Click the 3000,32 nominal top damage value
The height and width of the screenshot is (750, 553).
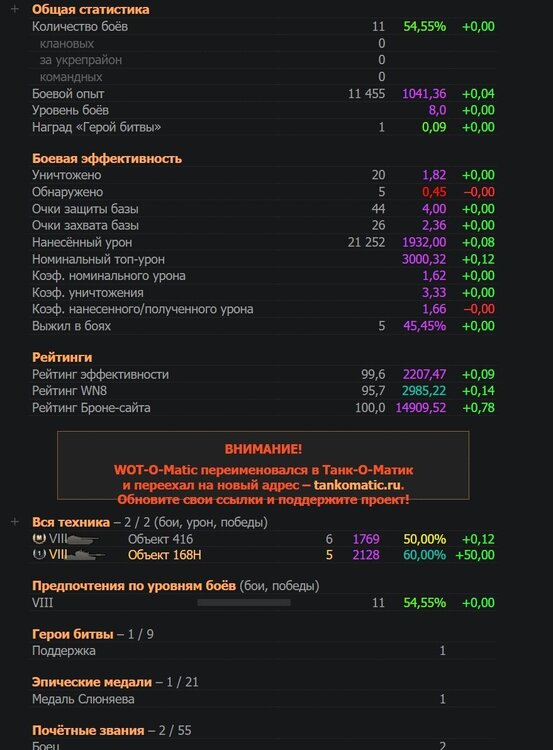pyautogui.click(x=424, y=259)
